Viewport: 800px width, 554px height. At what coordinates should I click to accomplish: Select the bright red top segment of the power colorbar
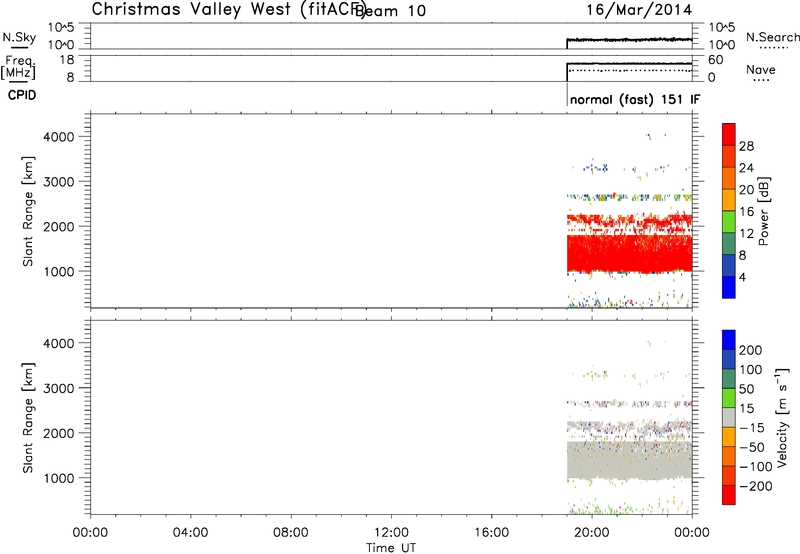[x=729, y=134]
